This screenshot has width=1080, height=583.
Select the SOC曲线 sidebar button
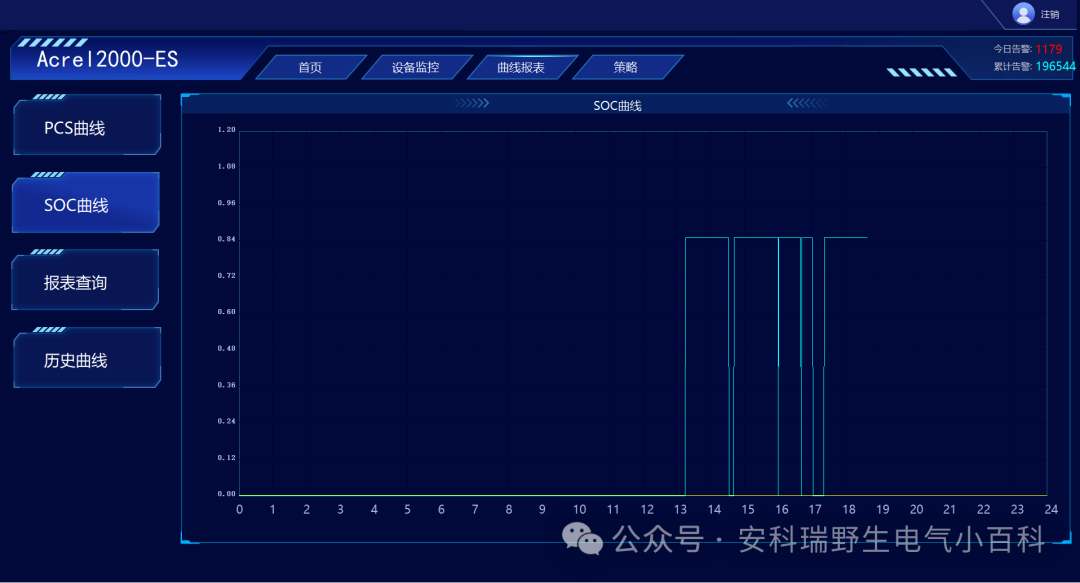coord(85,205)
